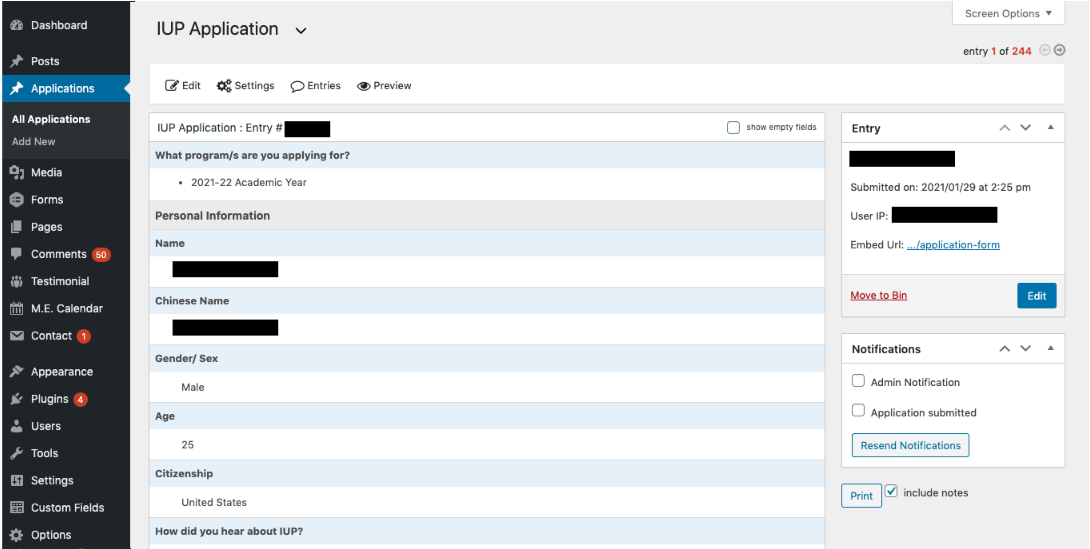The height and width of the screenshot is (549, 1090).
Task: Open Add New submenu item
Action: (33, 141)
